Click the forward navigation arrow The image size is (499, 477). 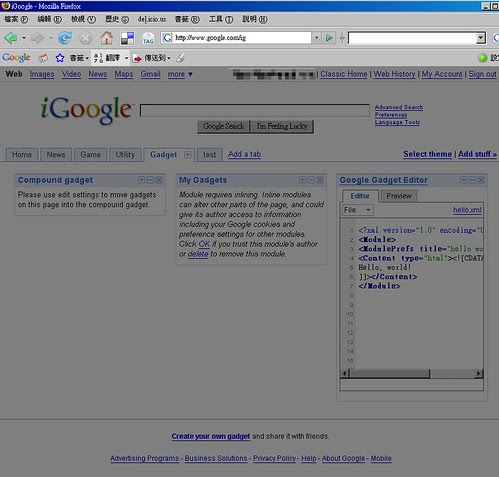point(37,38)
